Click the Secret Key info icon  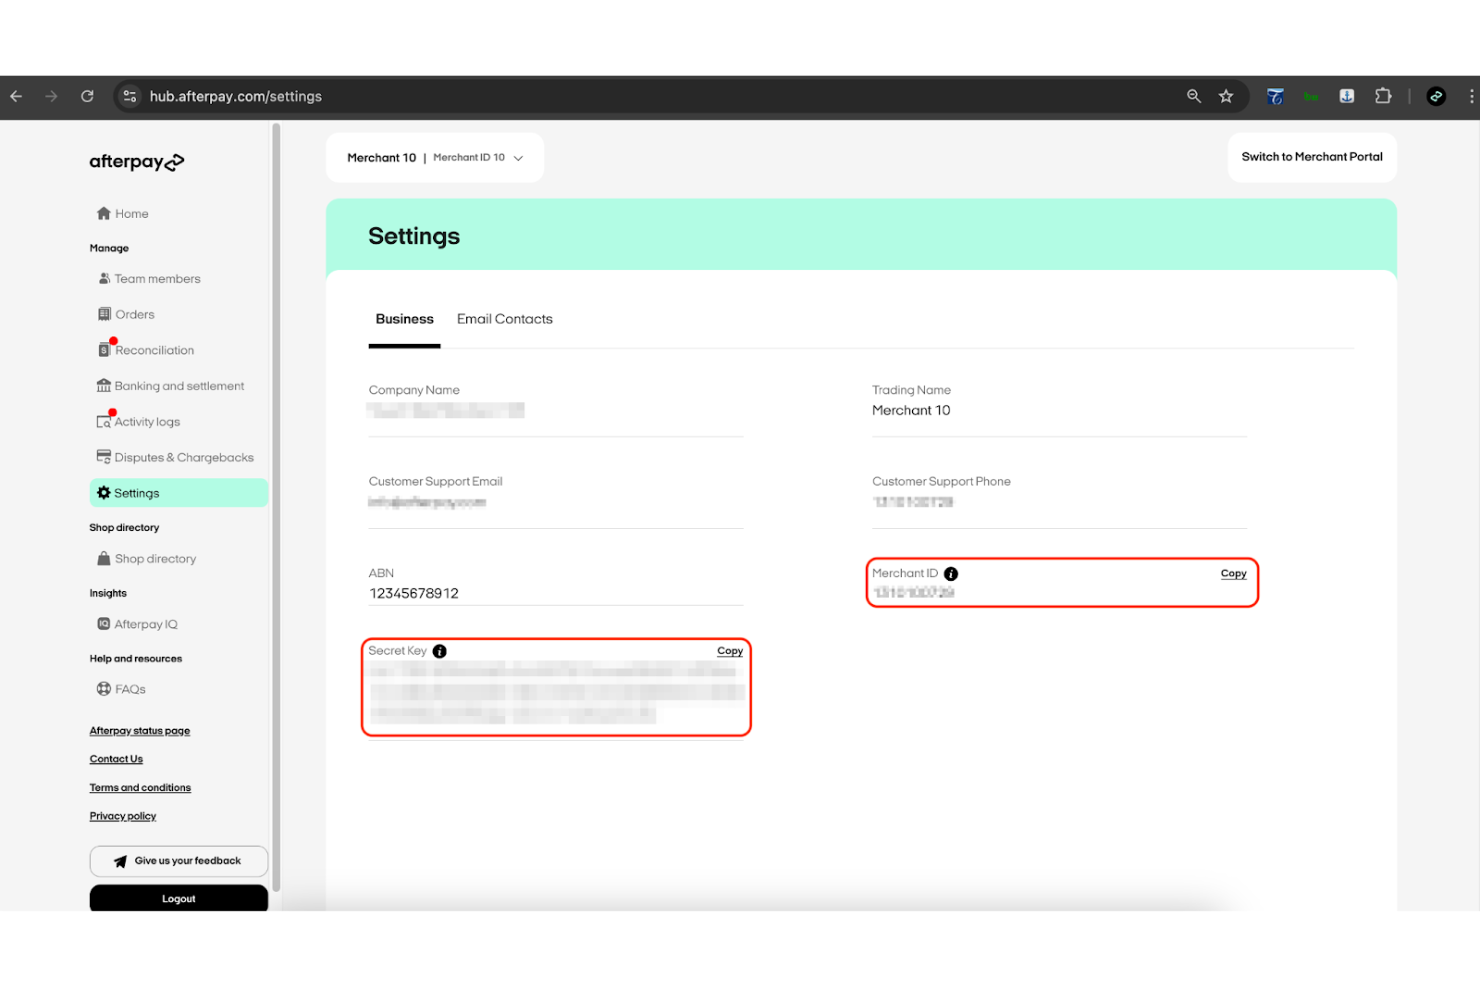click(x=440, y=650)
